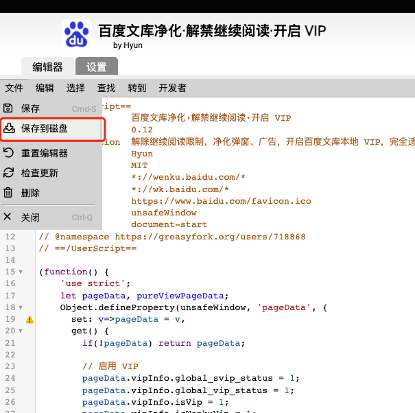Image resolution: width=415 pixels, height=413 pixels.
Task: Click the floppy disk icon beside 保存
Action: pos(8,108)
